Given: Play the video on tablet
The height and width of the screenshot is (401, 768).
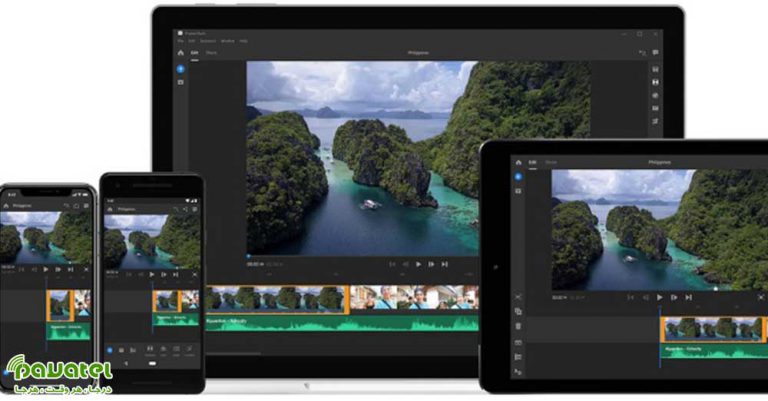Looking at the screenshot, I should tap(660, 297).
